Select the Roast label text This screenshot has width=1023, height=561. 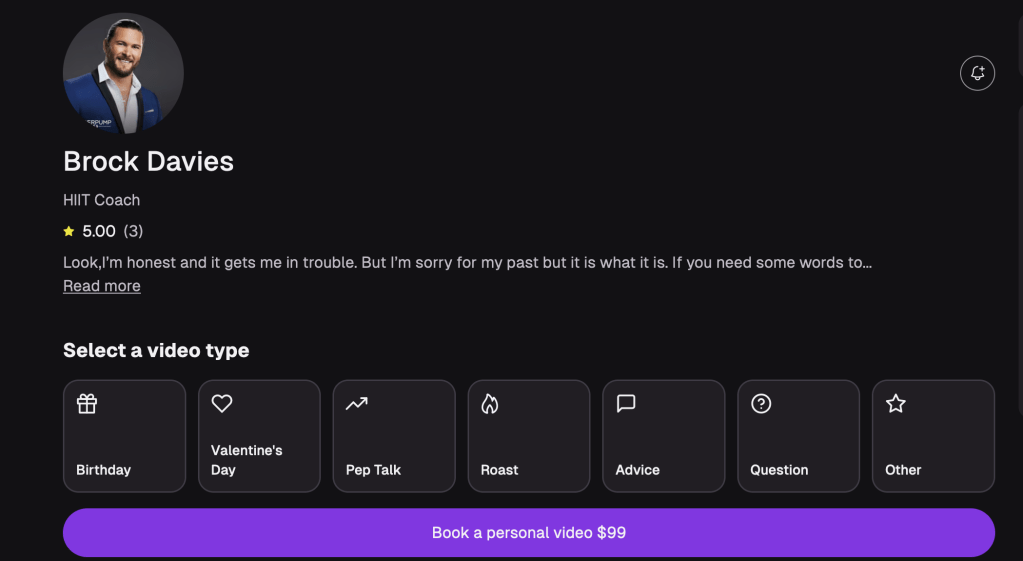coord(499,470)
